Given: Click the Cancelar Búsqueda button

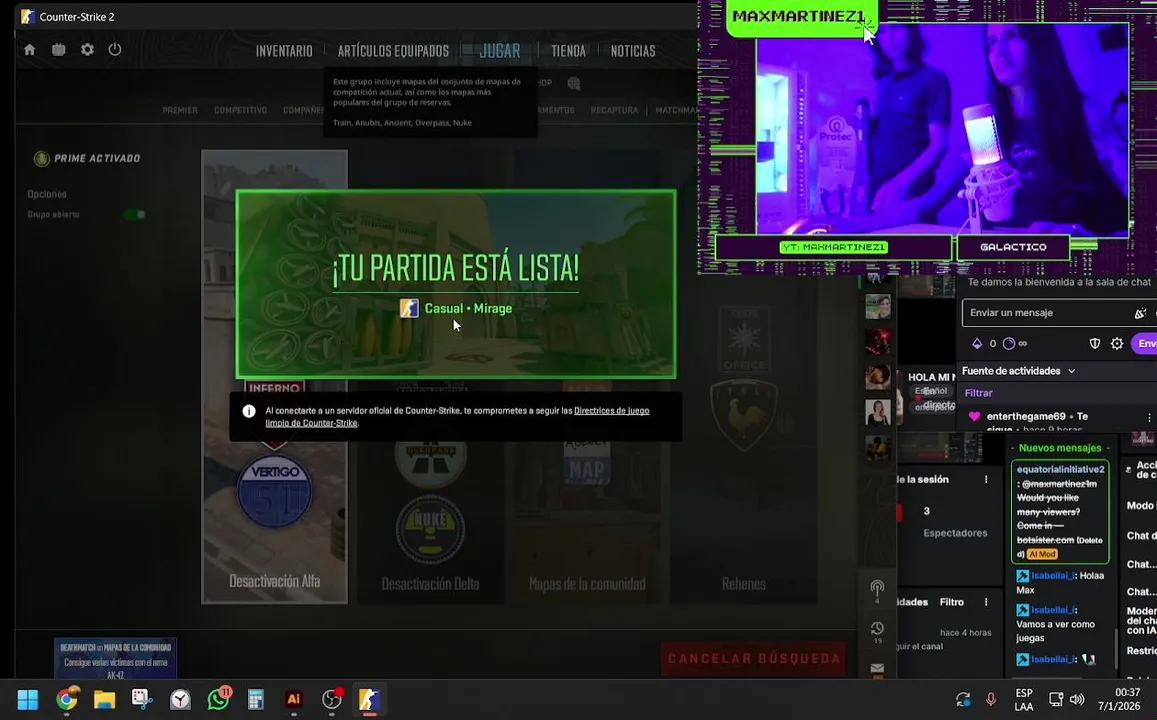Looking at the screenshot, I should point(754,659).
